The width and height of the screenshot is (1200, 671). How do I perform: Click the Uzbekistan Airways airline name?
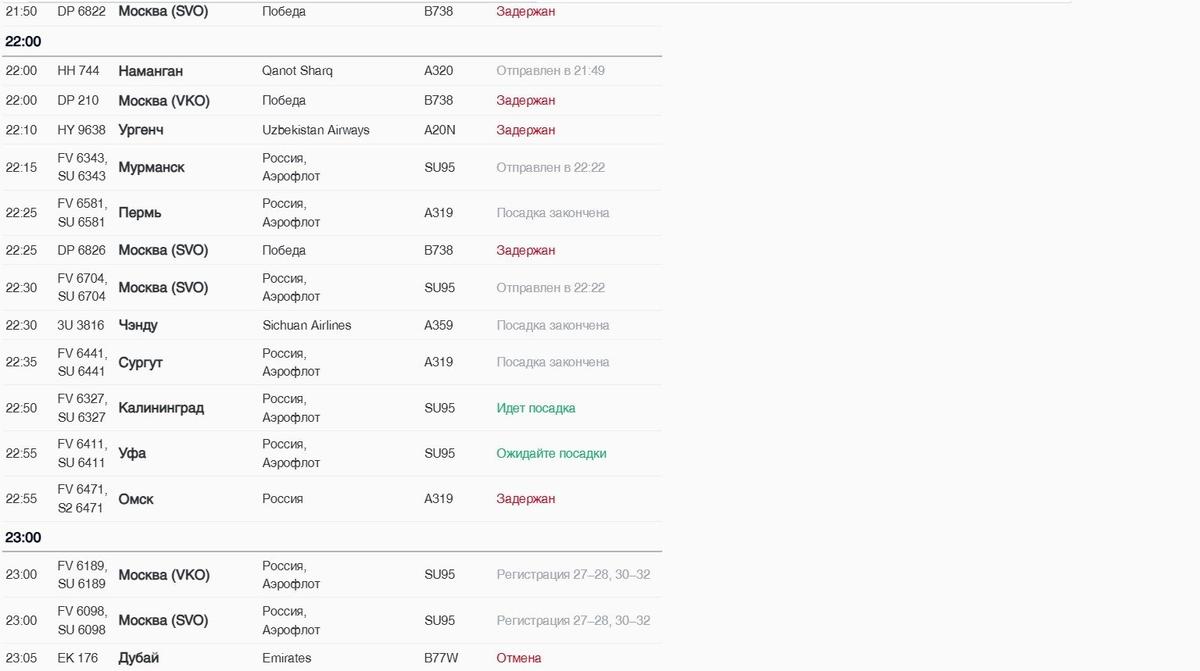tap(315, 130)
